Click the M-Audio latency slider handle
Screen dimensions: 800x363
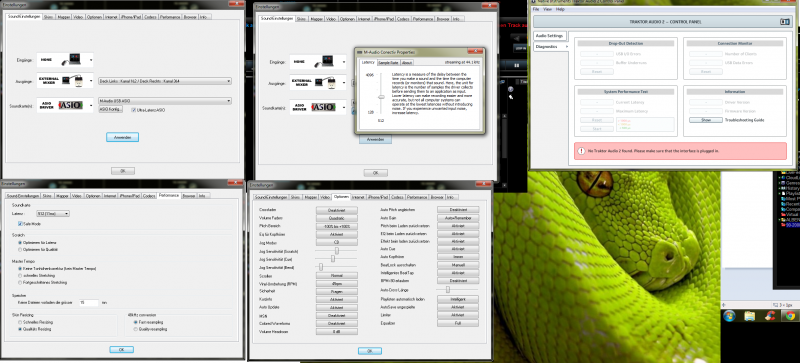tap(380, 97)
